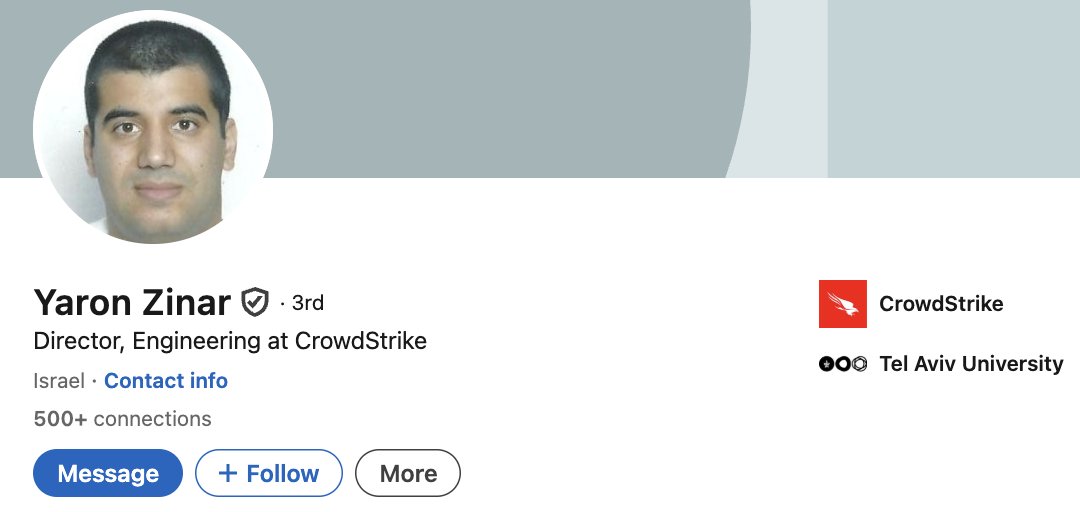Click the red CrowdStrike falcon logo
Viewport: 1080px width, 512px height.
pos(842,304)
